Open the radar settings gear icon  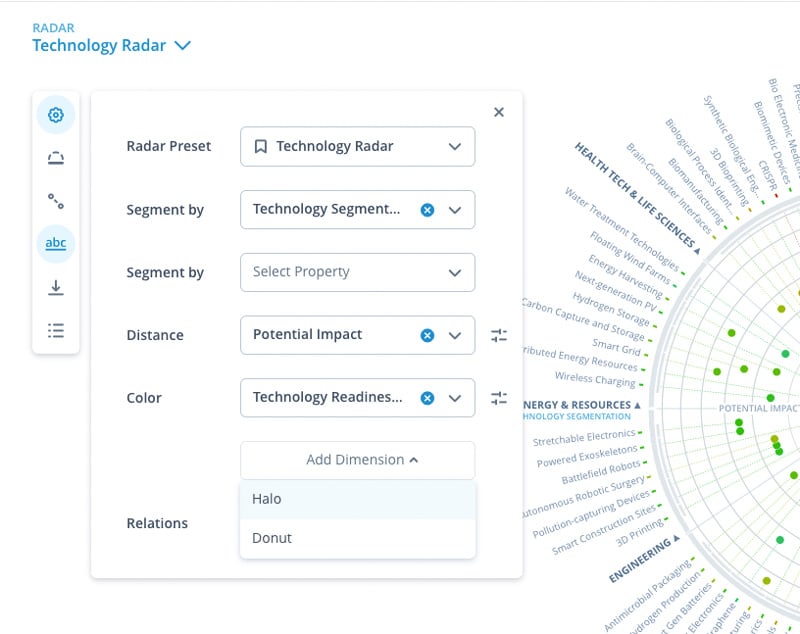[x=55, y=114]
